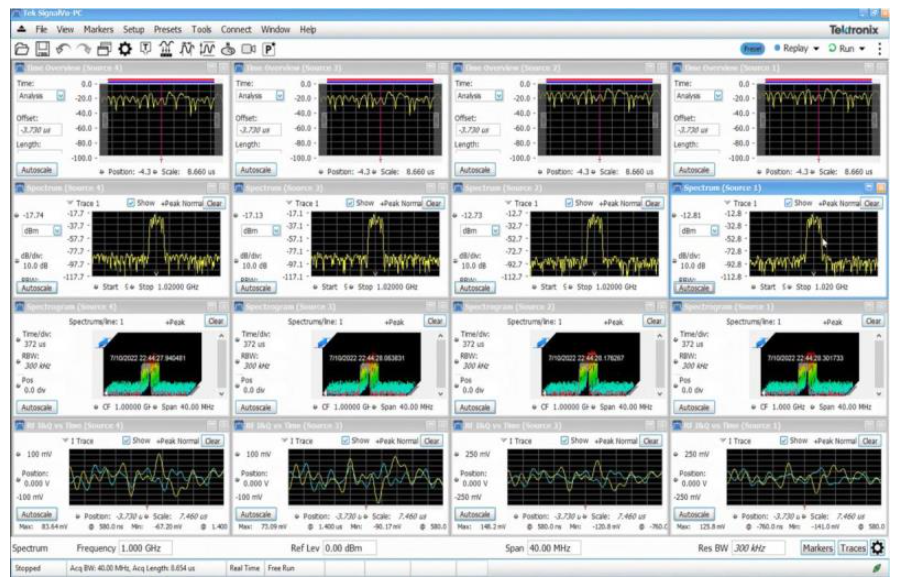Toggle Show checkbox in Spectrum Source 3
Screen dimensions: 898x582
[350, 203]
